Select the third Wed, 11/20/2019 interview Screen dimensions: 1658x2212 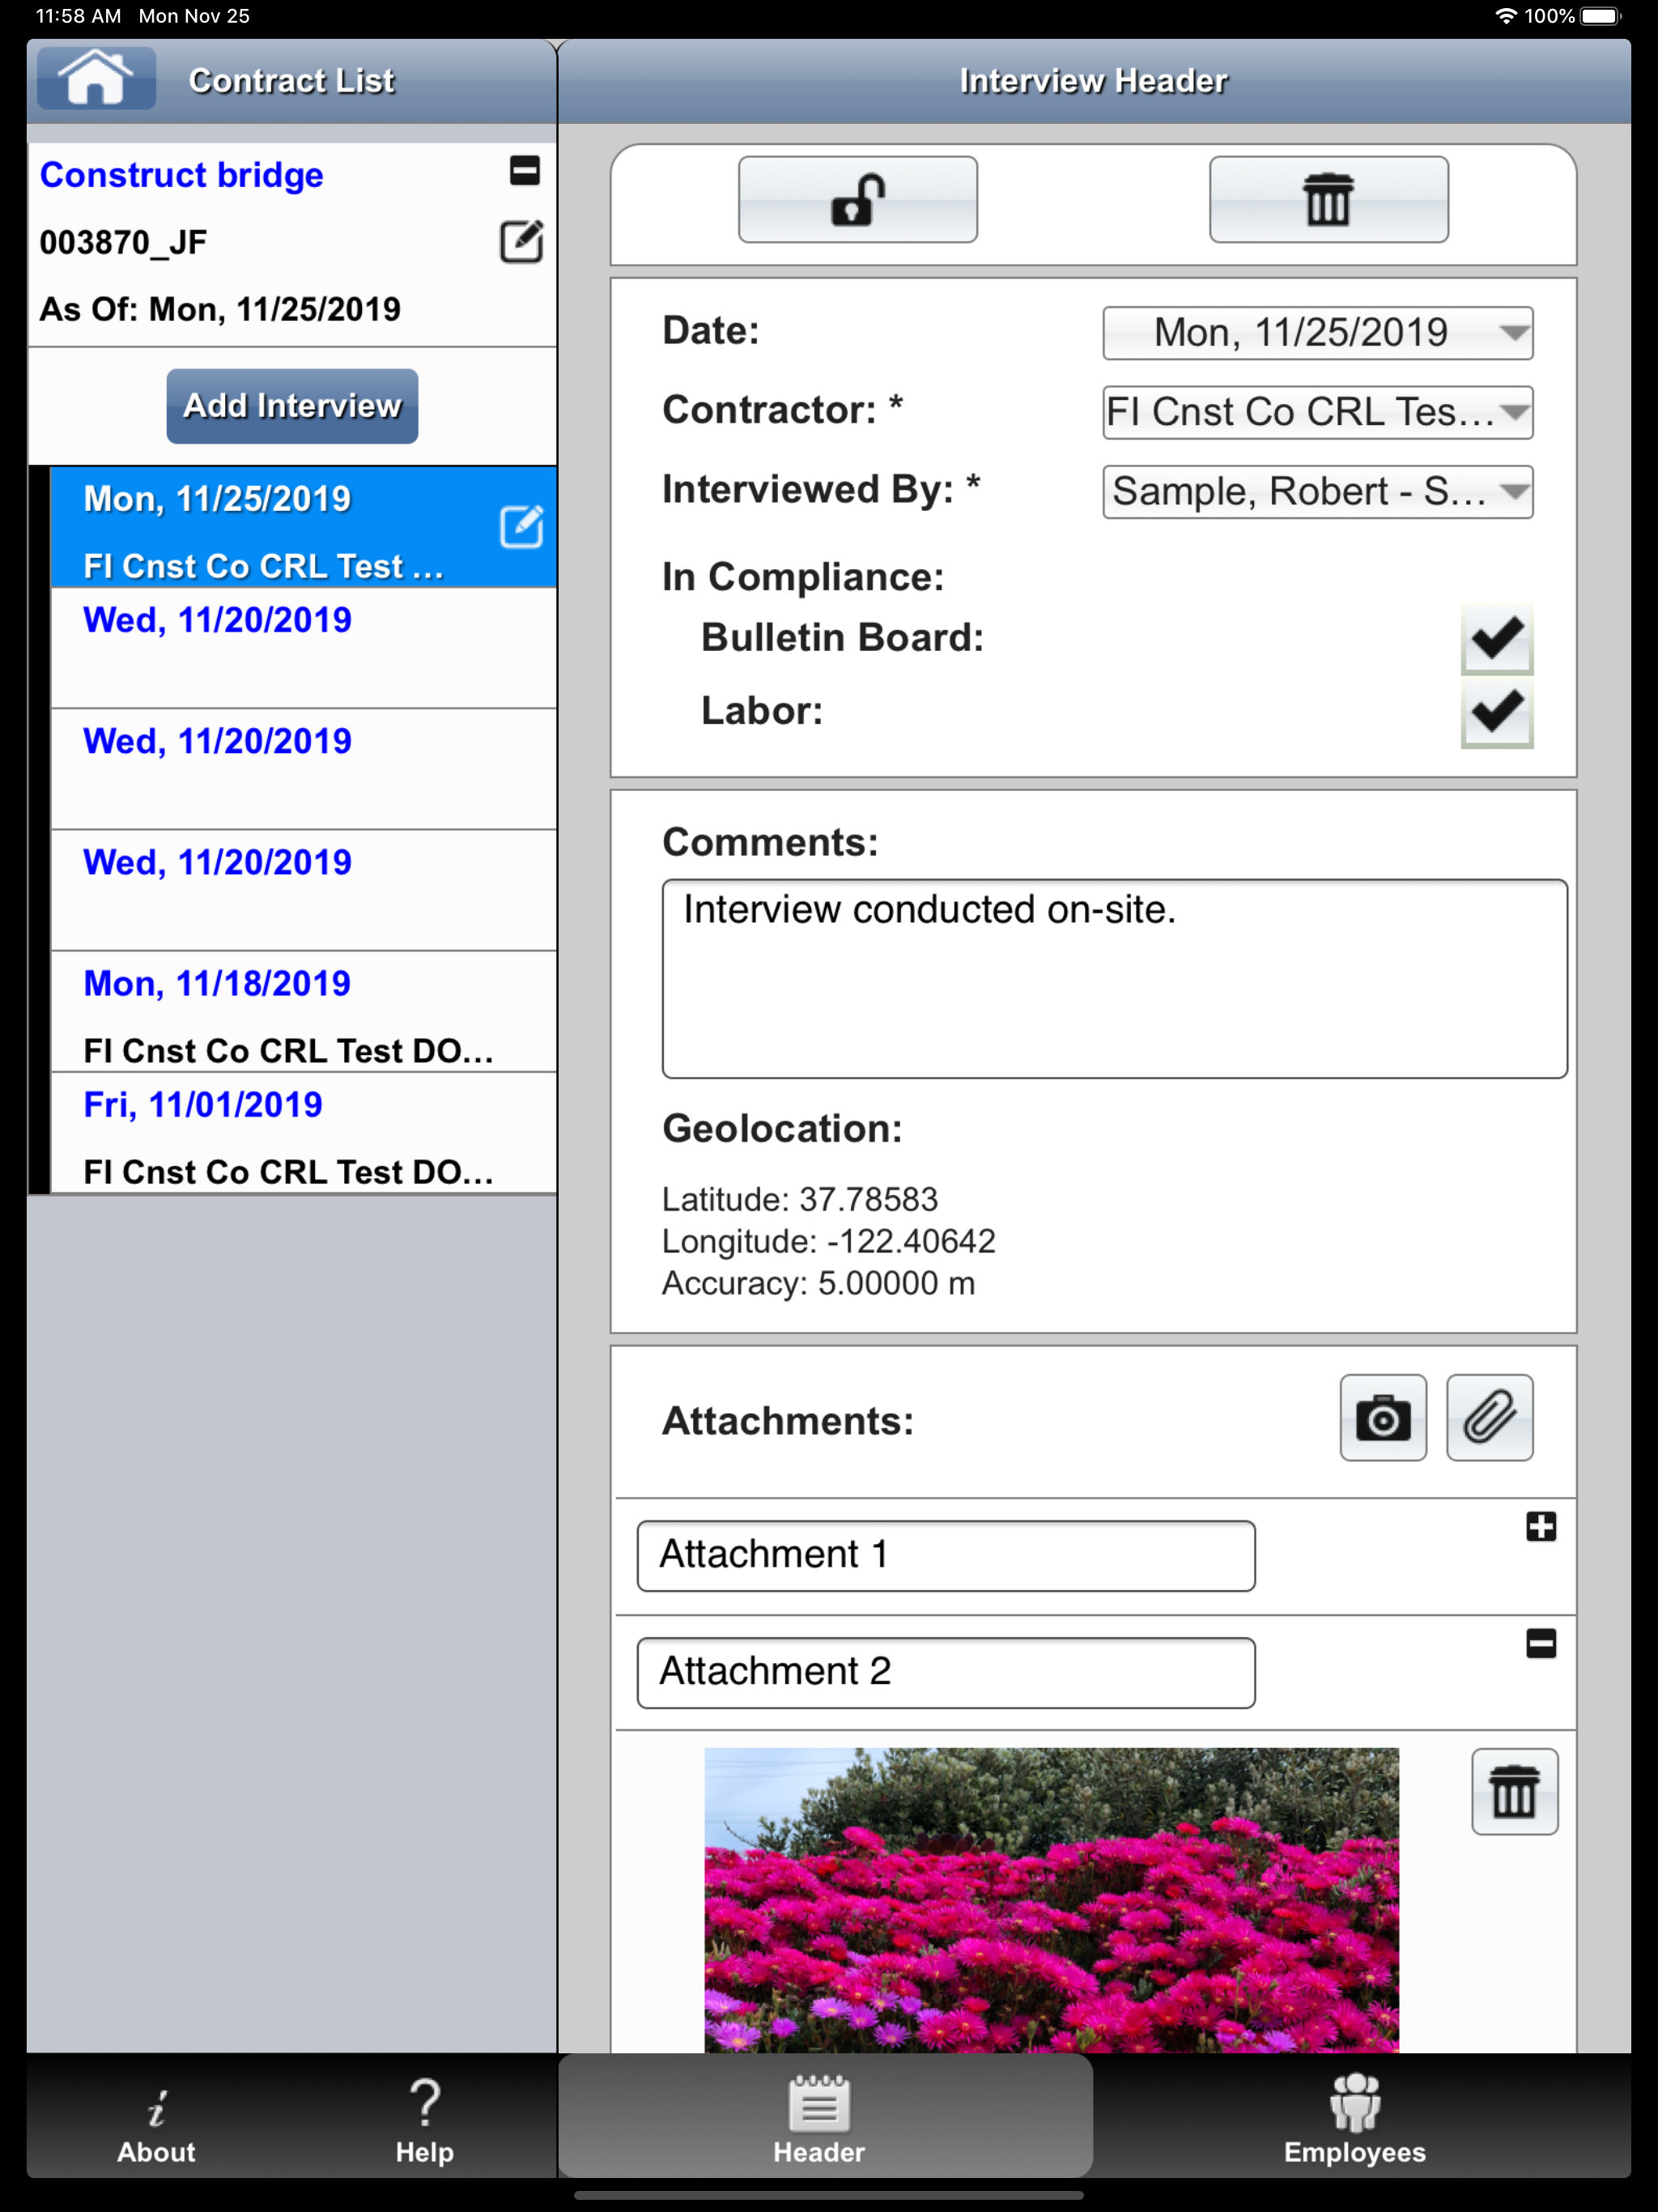coord(303,890)
